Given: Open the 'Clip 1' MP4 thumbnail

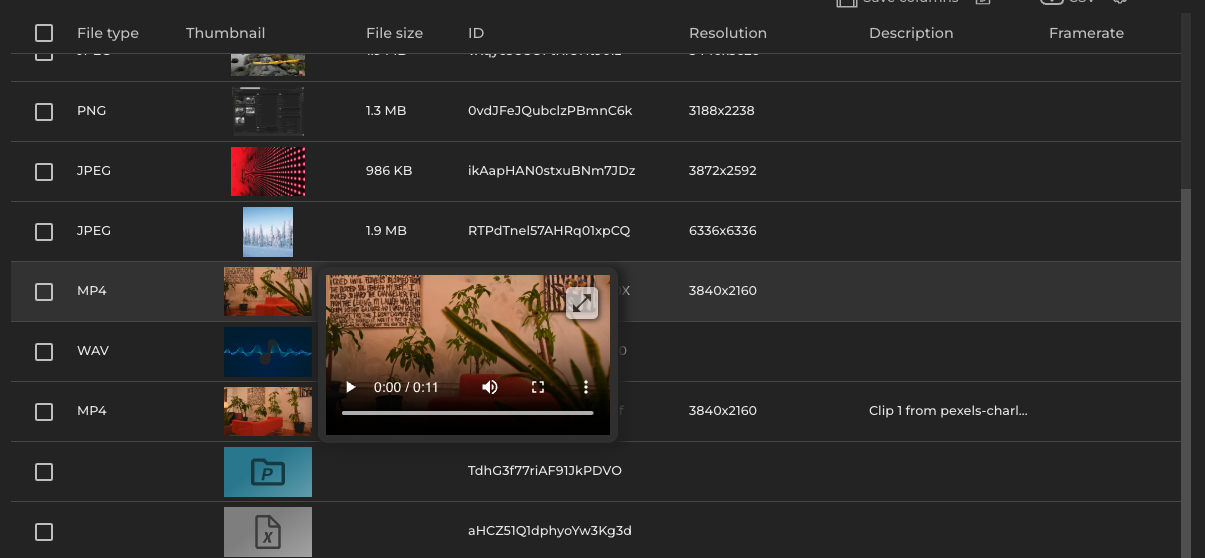Looking at the screenshot, I should click(x=268, y=411).
